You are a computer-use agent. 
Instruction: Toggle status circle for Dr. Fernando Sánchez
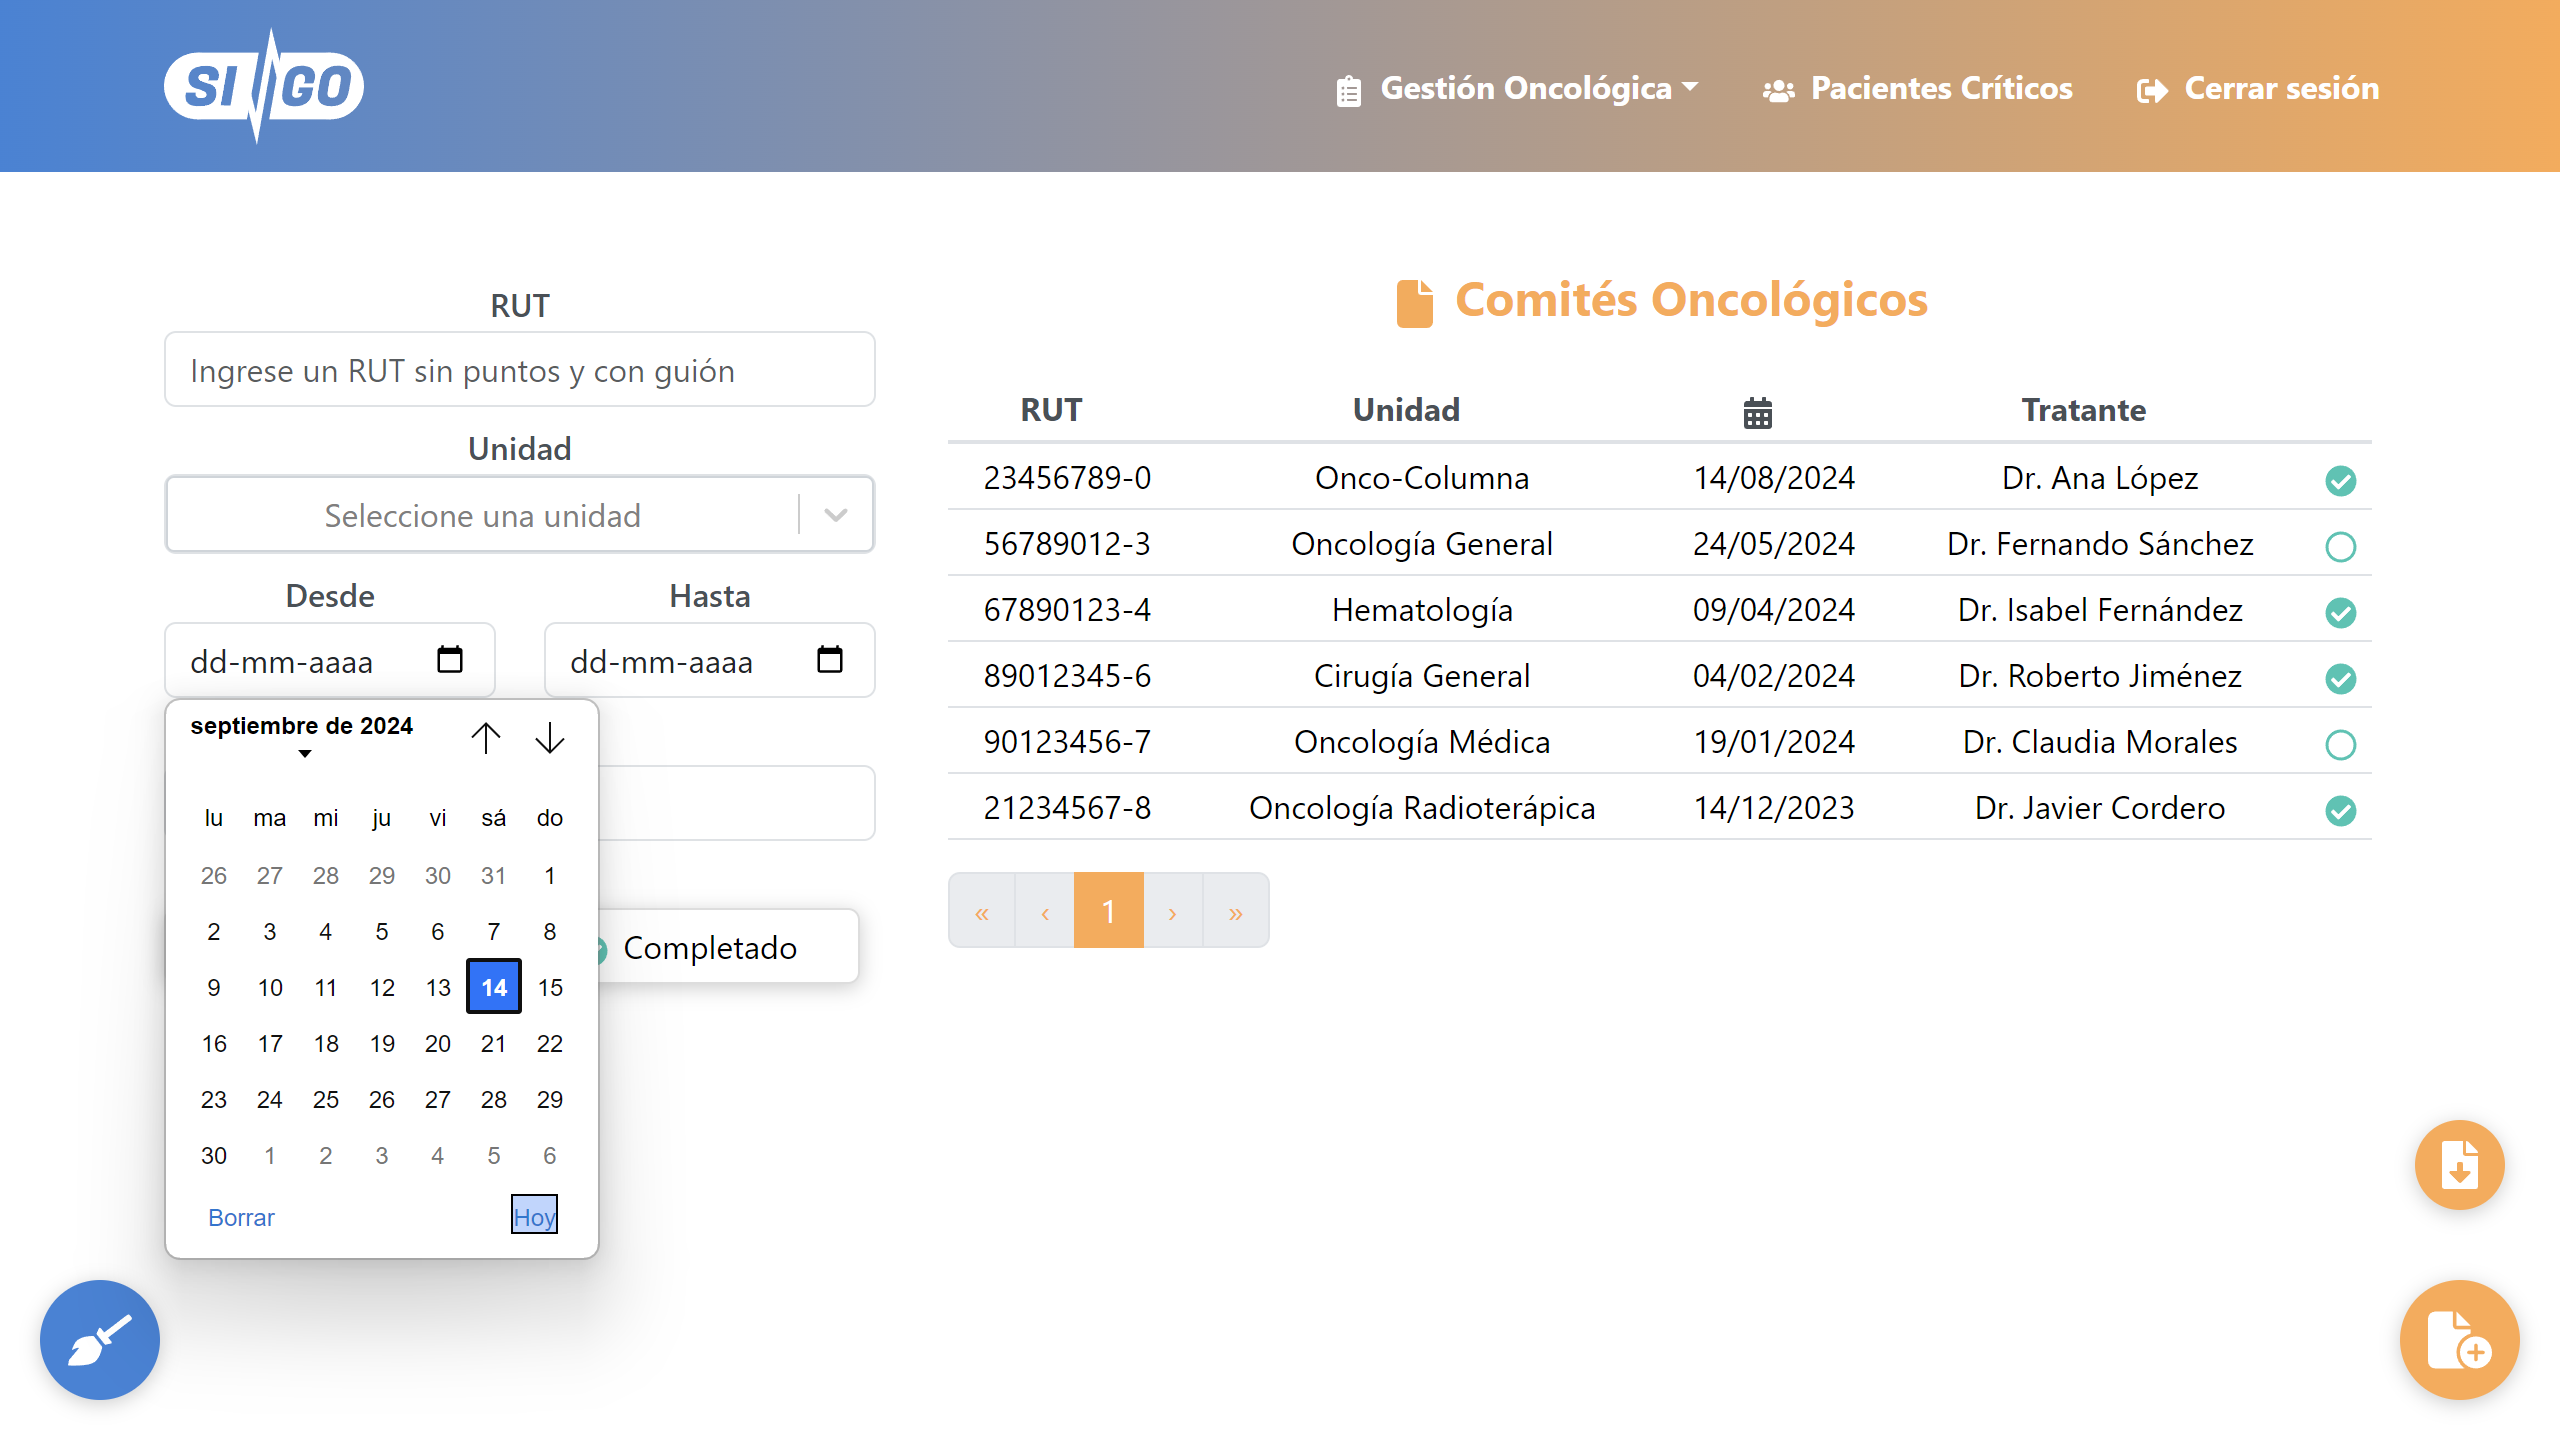click(2340, 546)
